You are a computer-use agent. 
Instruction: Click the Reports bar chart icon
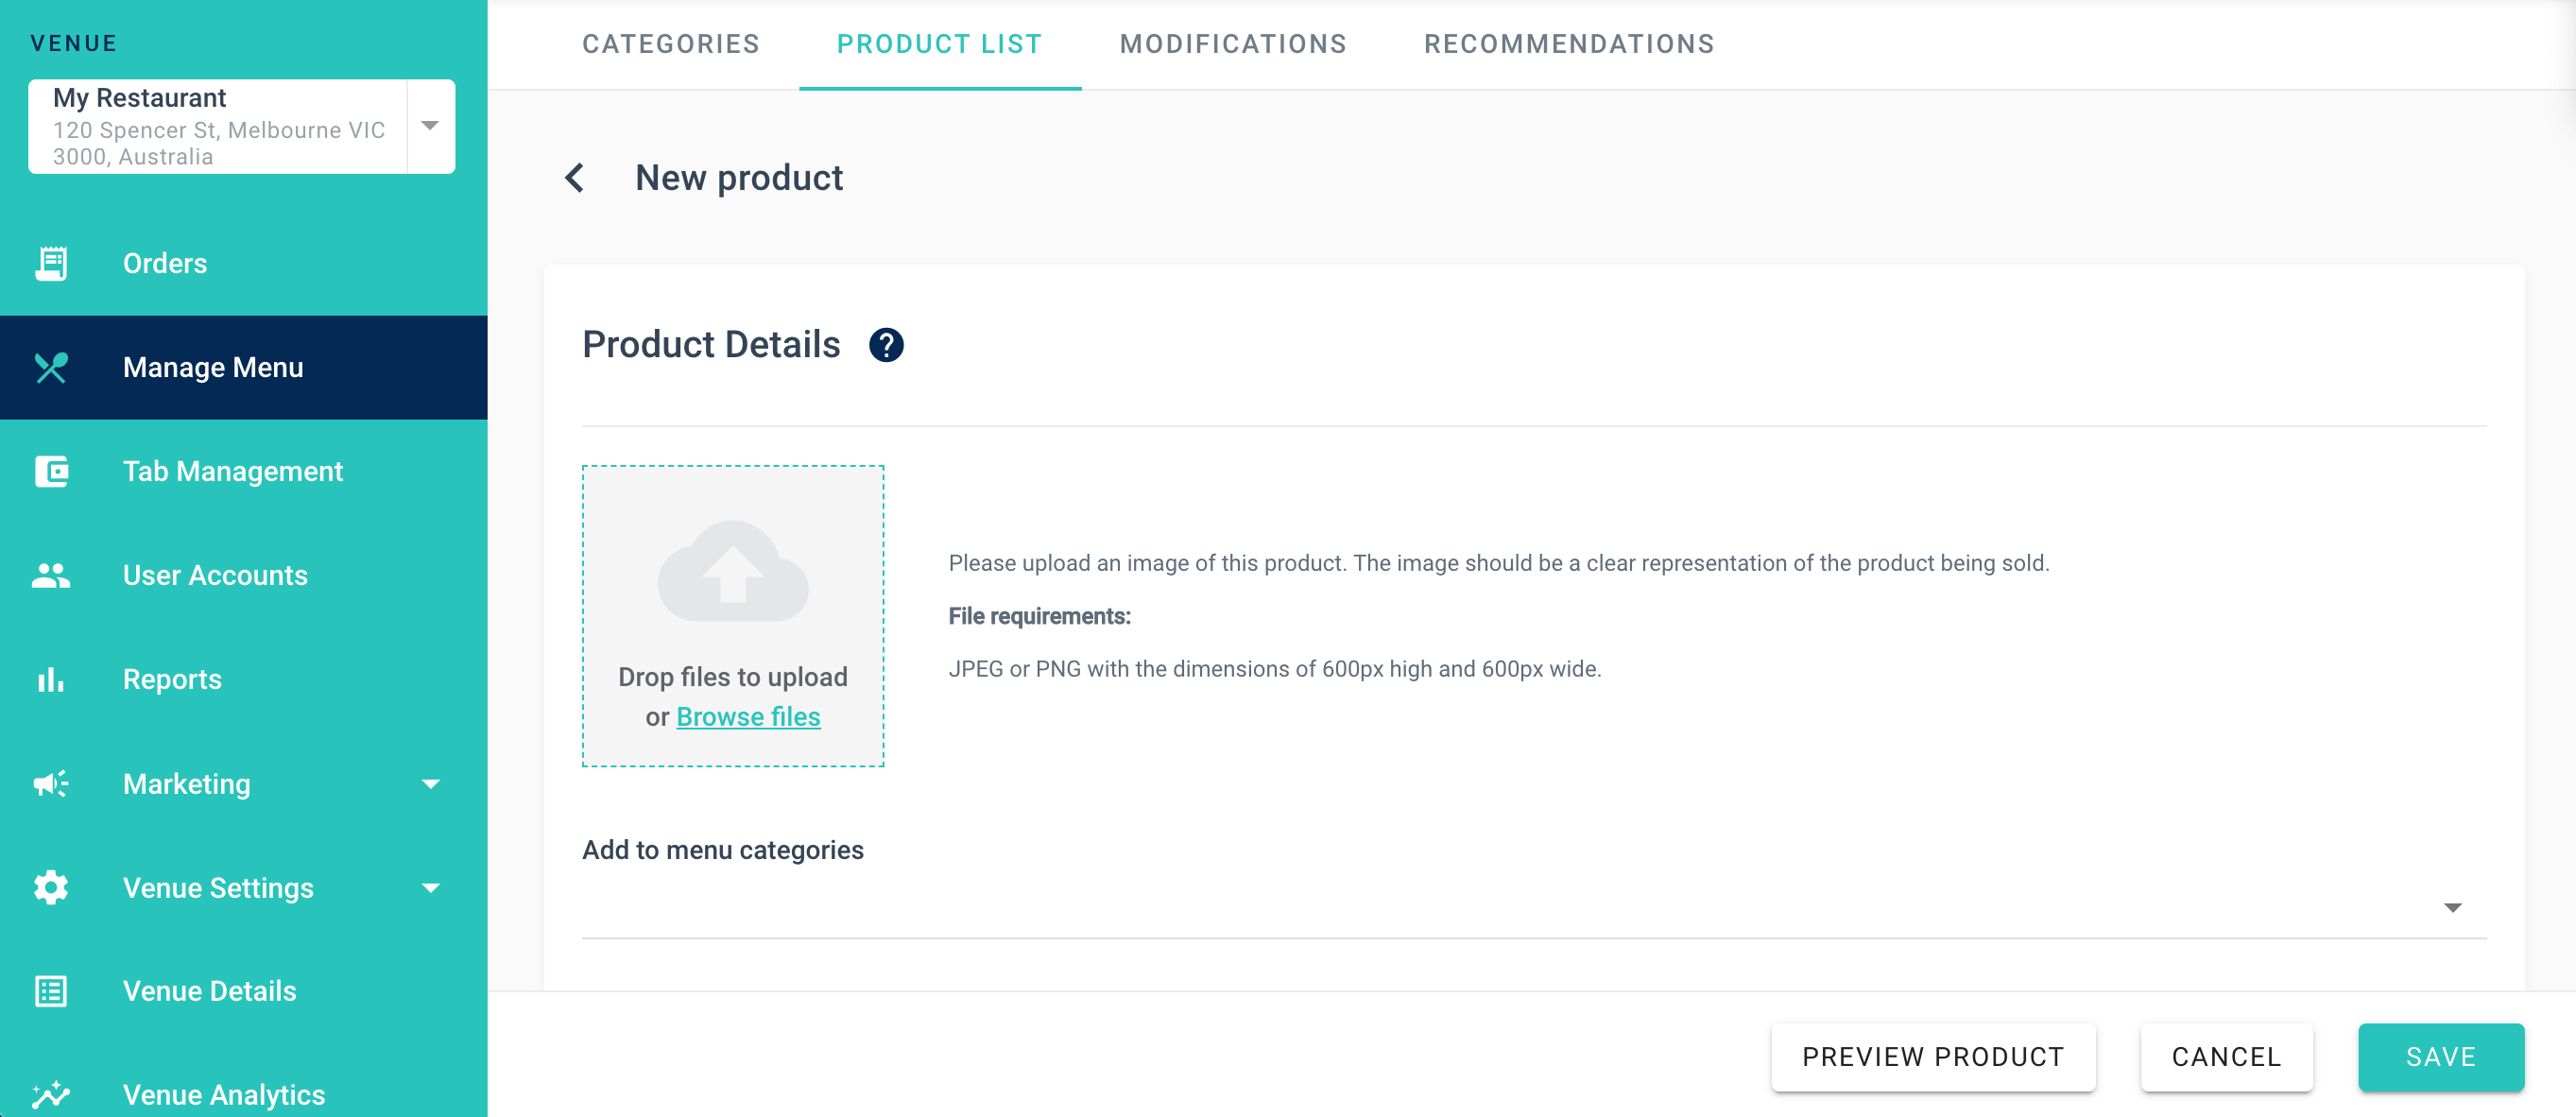(x=51, y=680)
